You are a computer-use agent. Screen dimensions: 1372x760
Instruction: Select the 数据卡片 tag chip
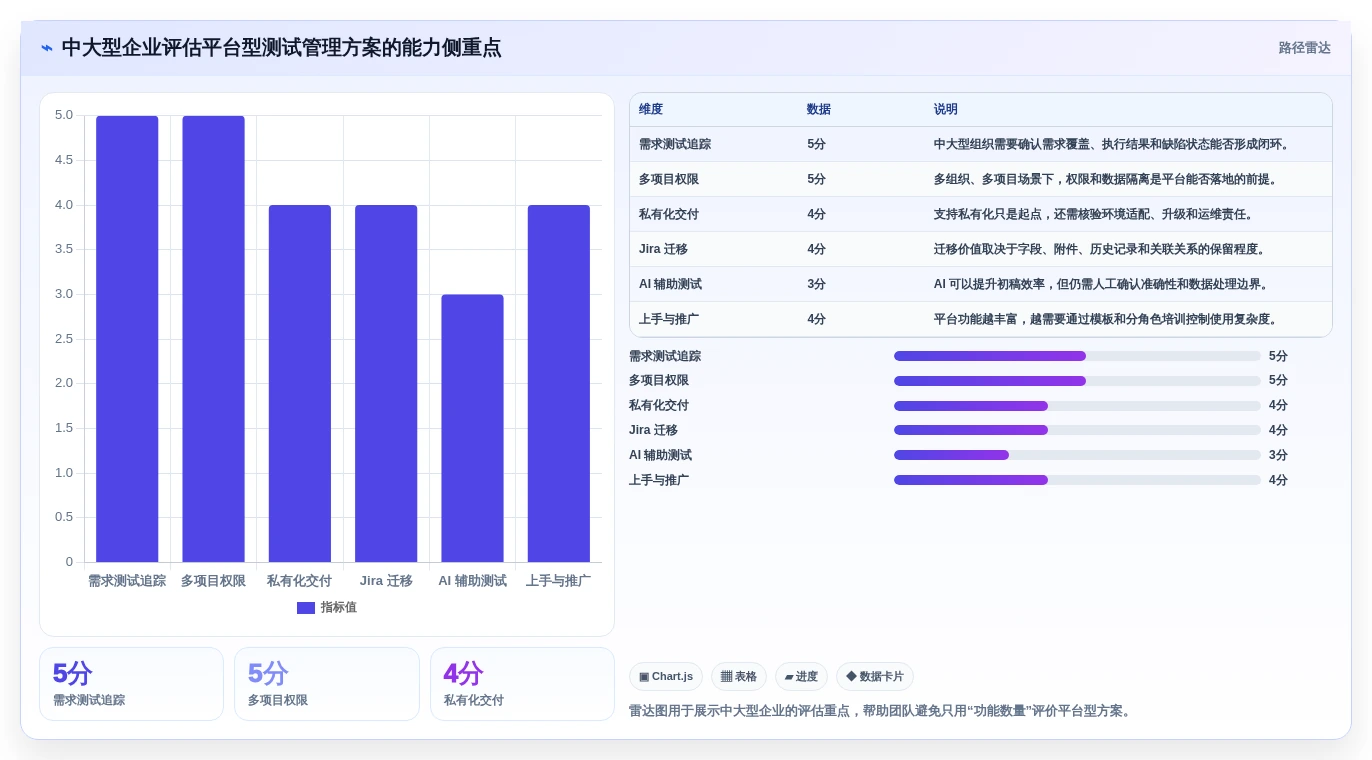[875, 677]
